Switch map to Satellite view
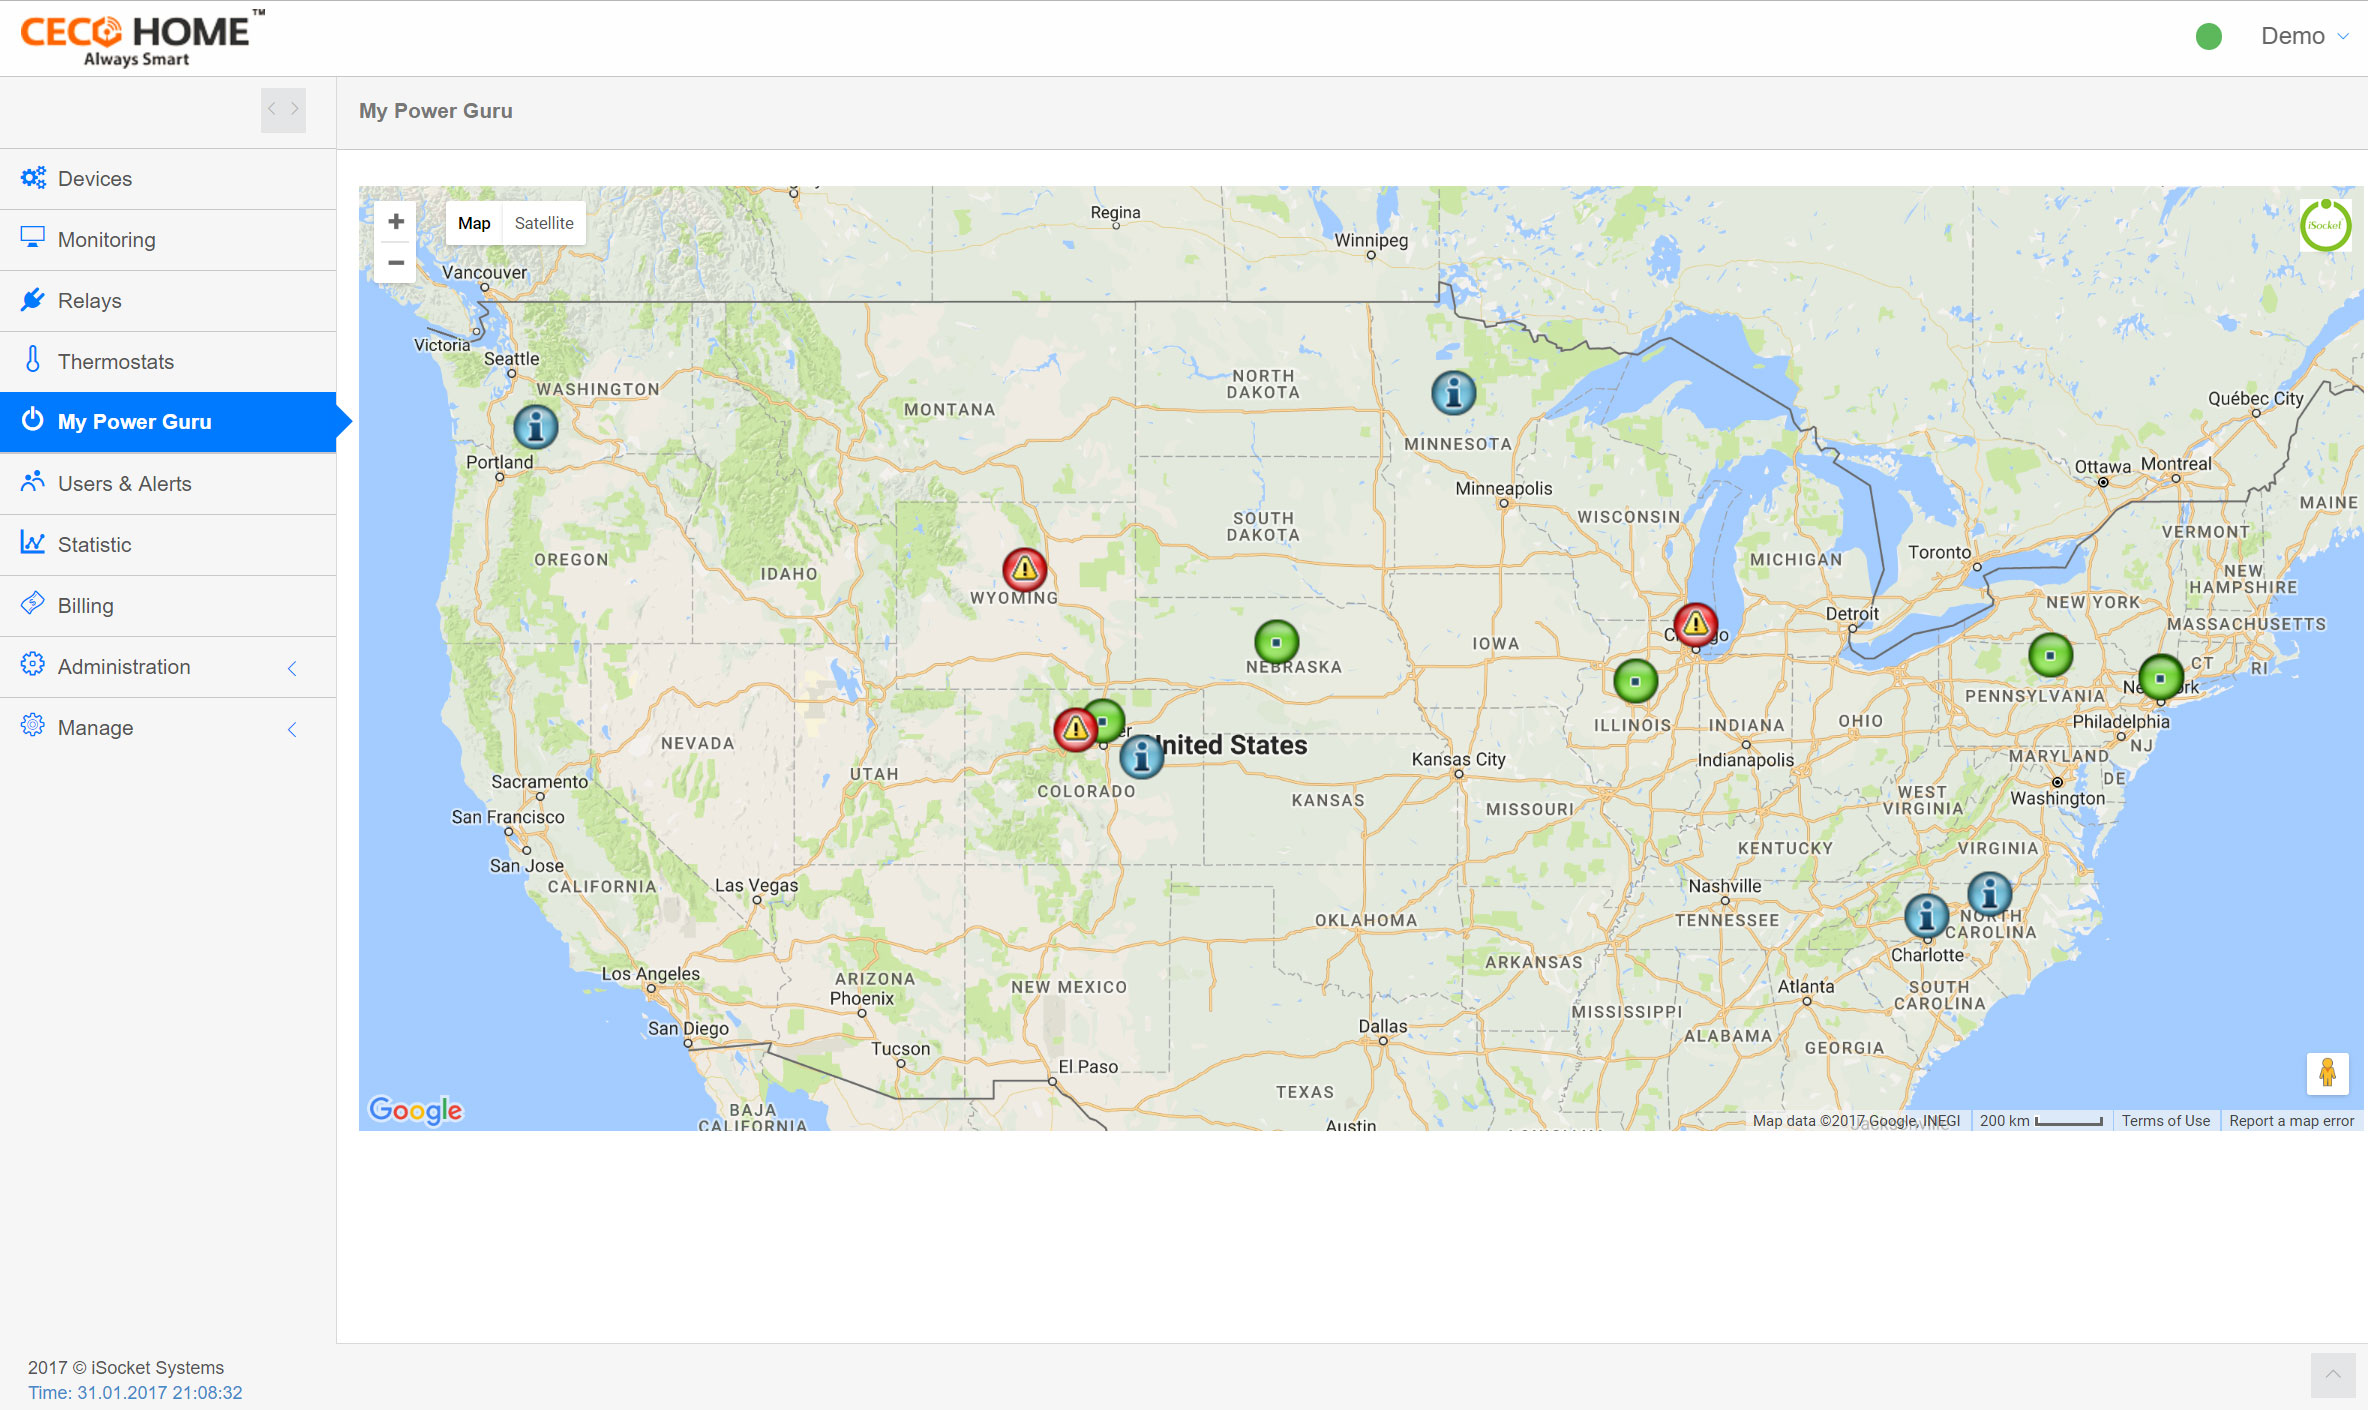Image resolution: width=2368 pixels, height=1410 pixels. click(x=544, y=223)
